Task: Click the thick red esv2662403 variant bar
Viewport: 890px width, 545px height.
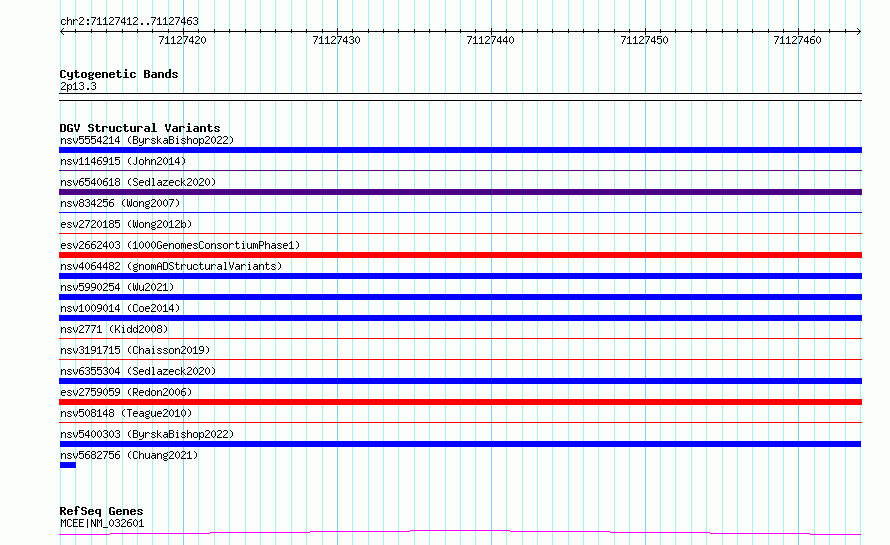Action: coord(460,255)
